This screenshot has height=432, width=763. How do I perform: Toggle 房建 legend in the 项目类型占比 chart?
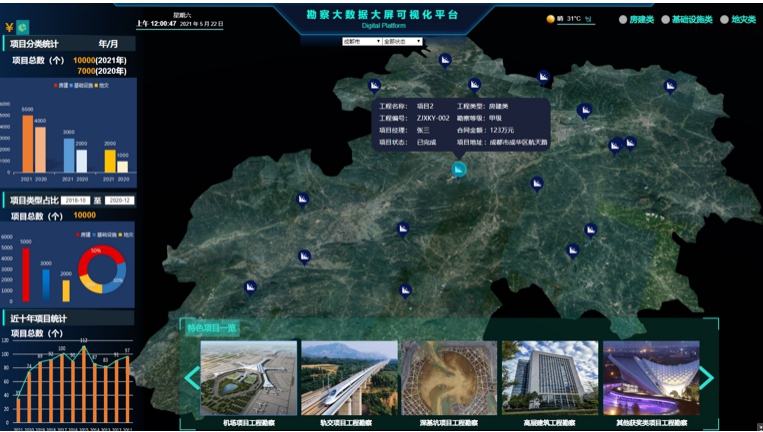click(x=83, y=234)
